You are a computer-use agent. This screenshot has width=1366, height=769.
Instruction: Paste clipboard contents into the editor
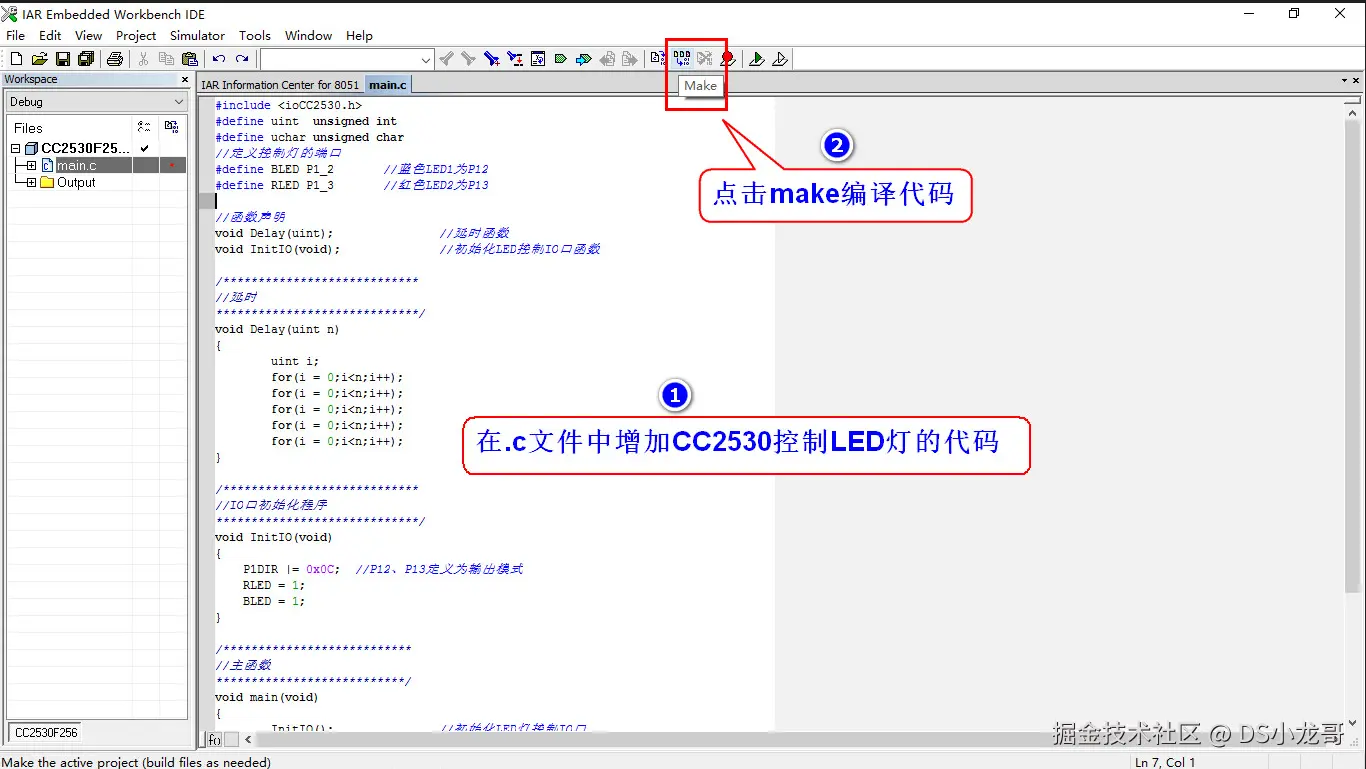(x=190, y=58)
